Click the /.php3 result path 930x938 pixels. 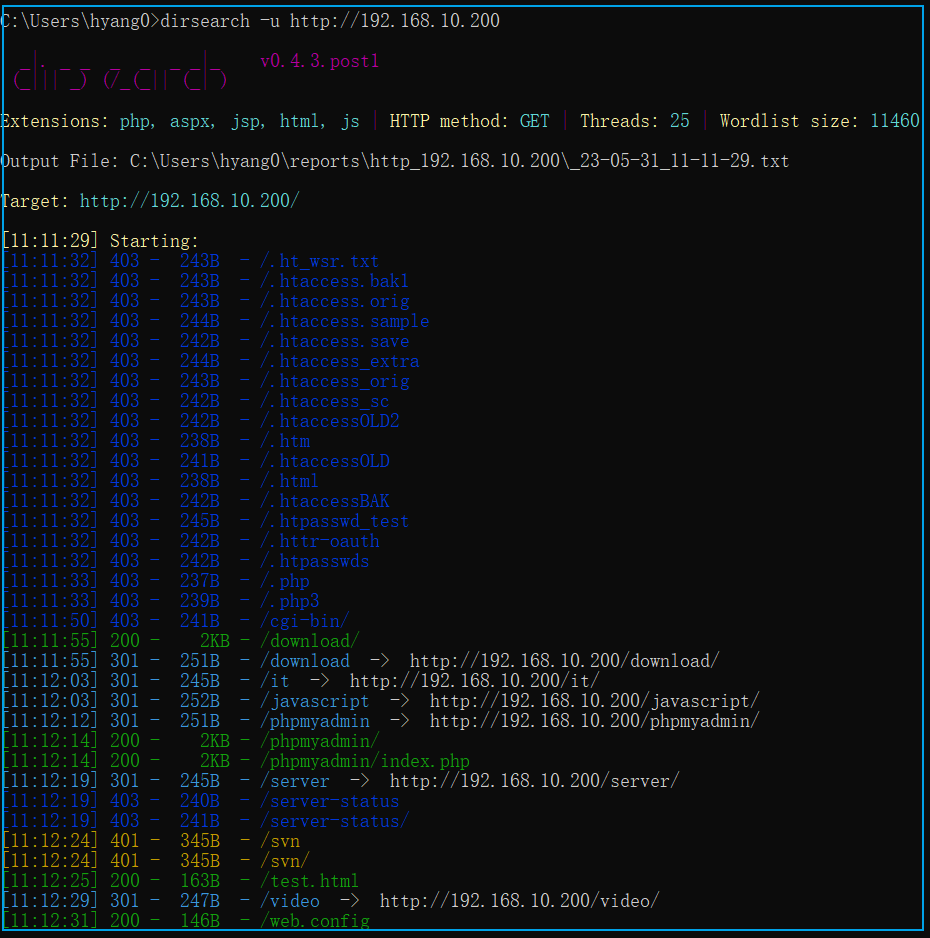tap(289, 601)
